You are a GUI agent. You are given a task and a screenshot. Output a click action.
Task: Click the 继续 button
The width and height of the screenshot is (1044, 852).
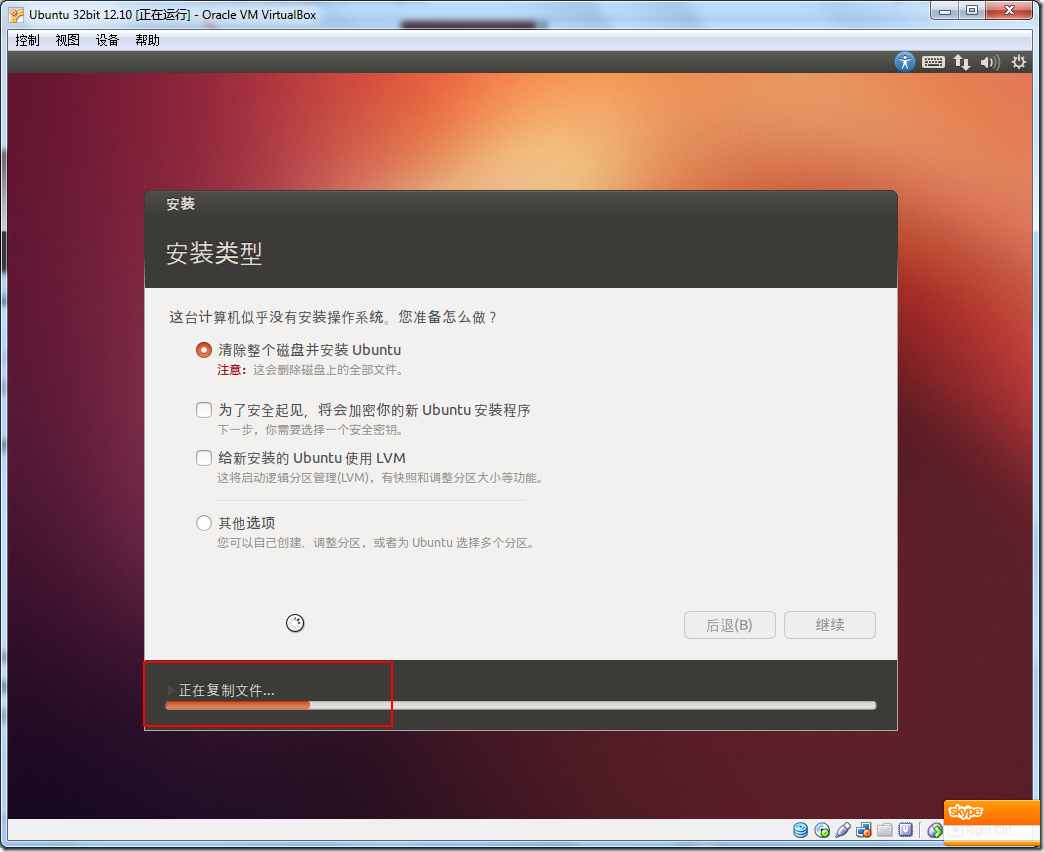click(830, 624)
